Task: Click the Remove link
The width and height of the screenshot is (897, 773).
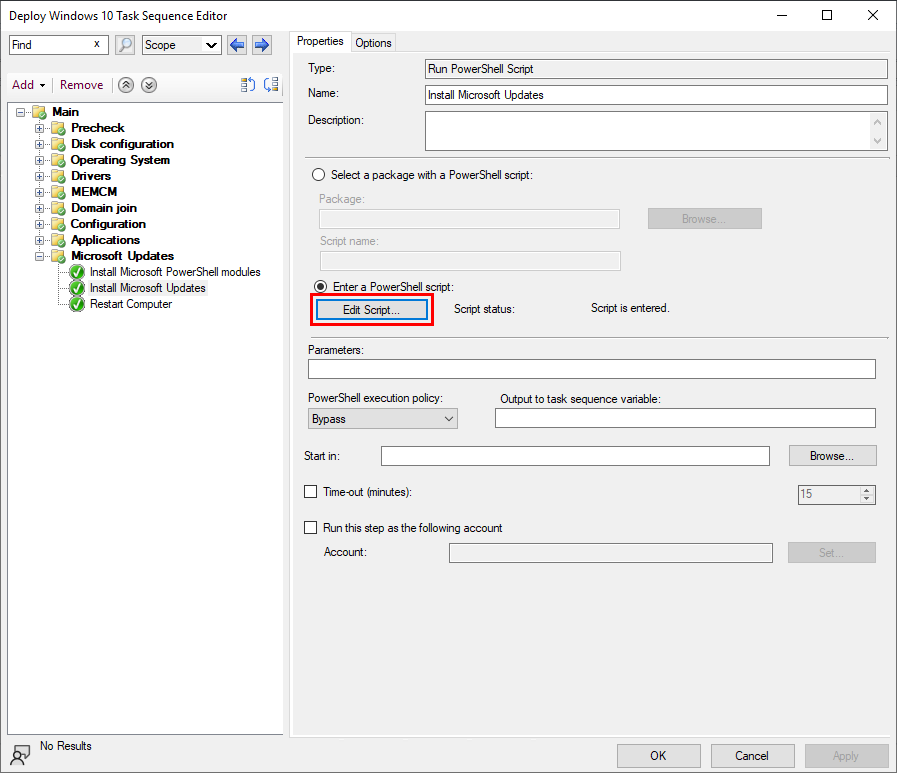Action: [82, 85]
